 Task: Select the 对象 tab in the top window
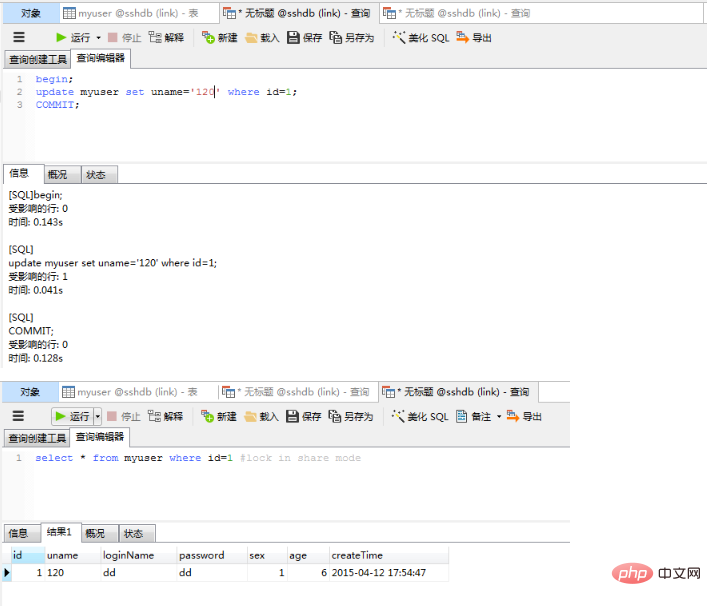31,13
